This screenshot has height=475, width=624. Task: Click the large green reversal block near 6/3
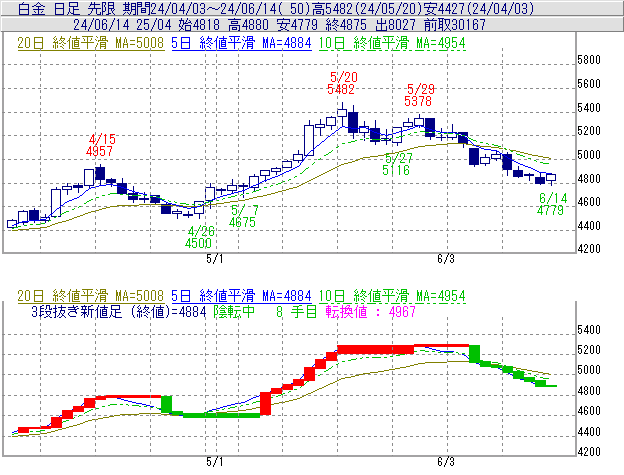pyautogui.click(x=474, y=354)
